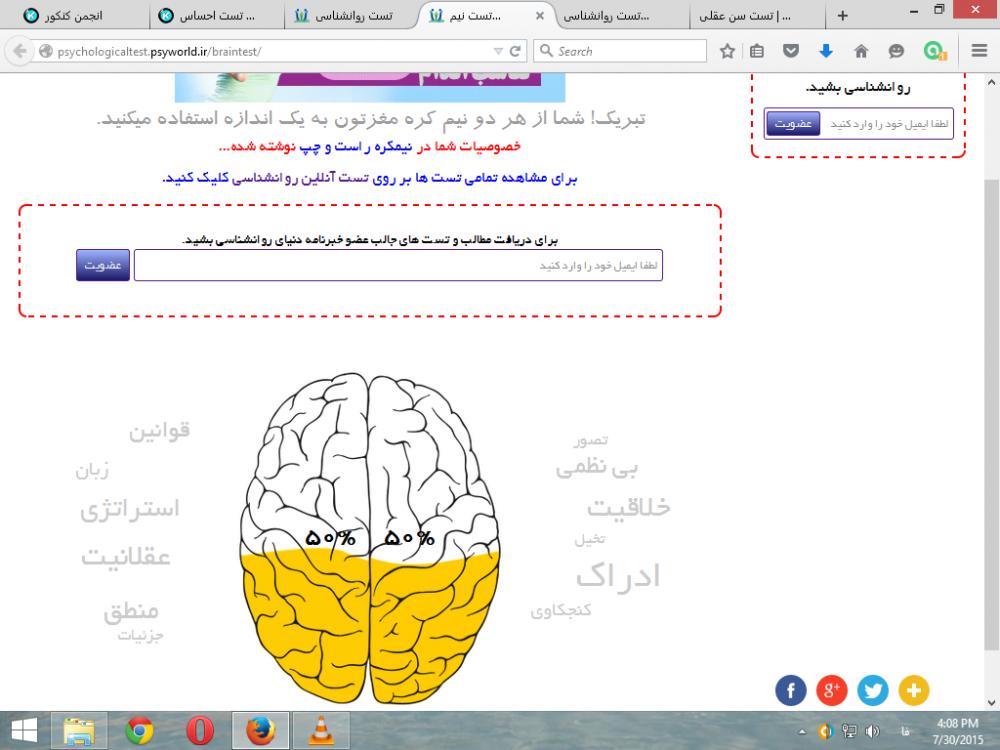1000x750 pixels.
Task: Share on Twitter icon
Action: [x=872, y=690]
